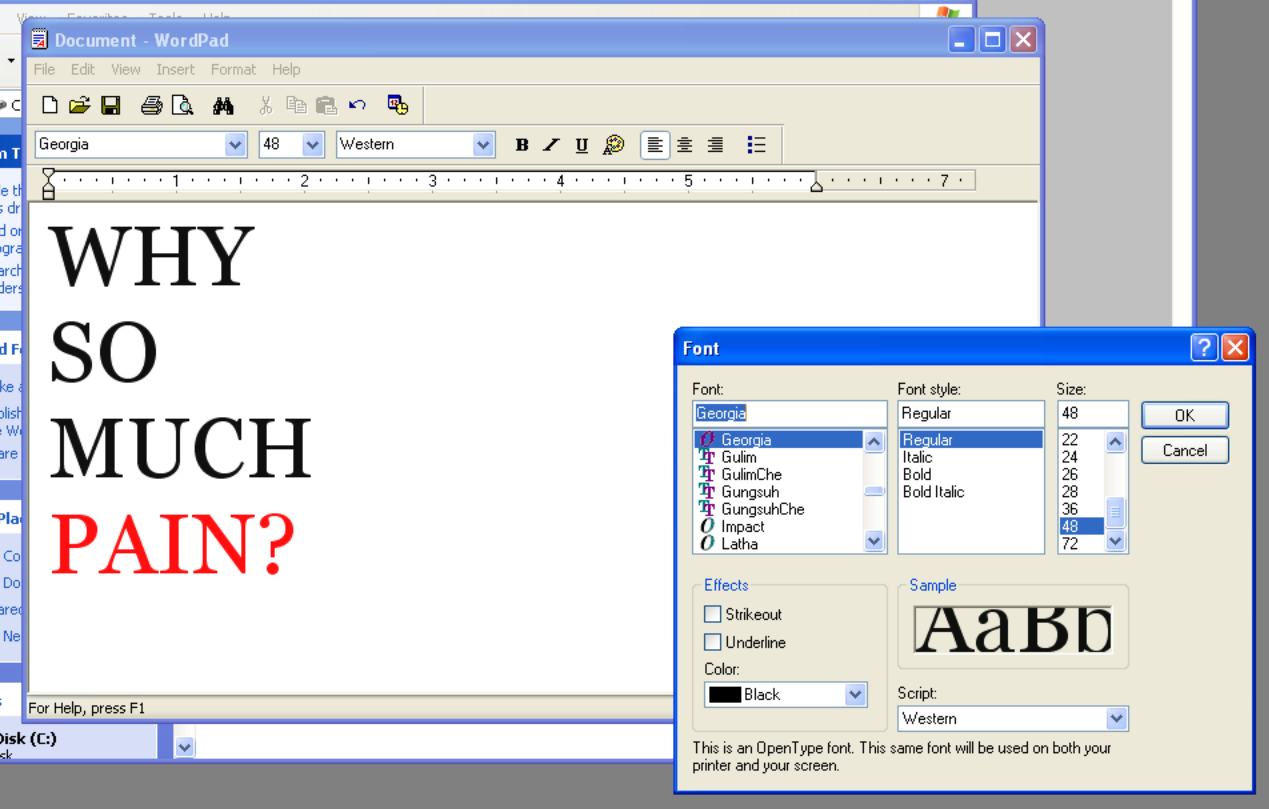Screen dimensions: 1269x809
Task: Click the font list scrollbar down arrow
Action: click(875, 541)
